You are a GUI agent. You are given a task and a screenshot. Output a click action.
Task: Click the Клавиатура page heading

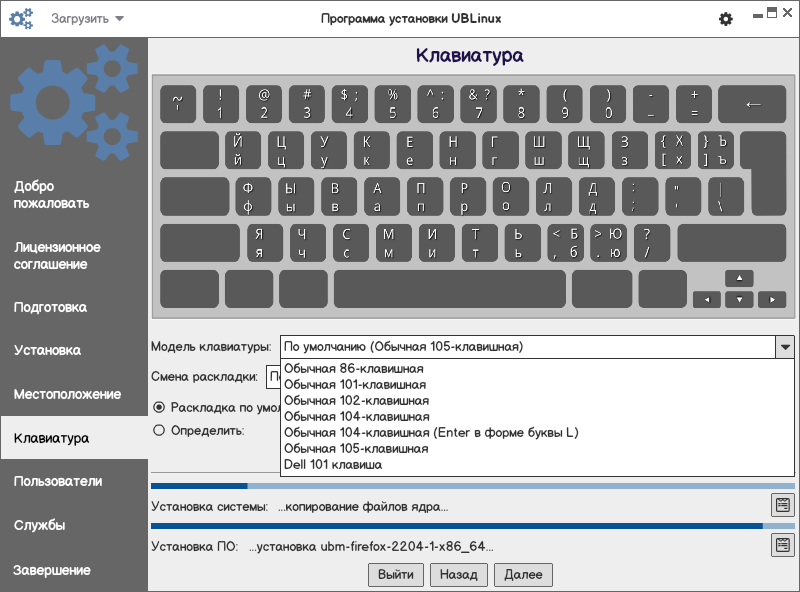click(x=469, y=55)
